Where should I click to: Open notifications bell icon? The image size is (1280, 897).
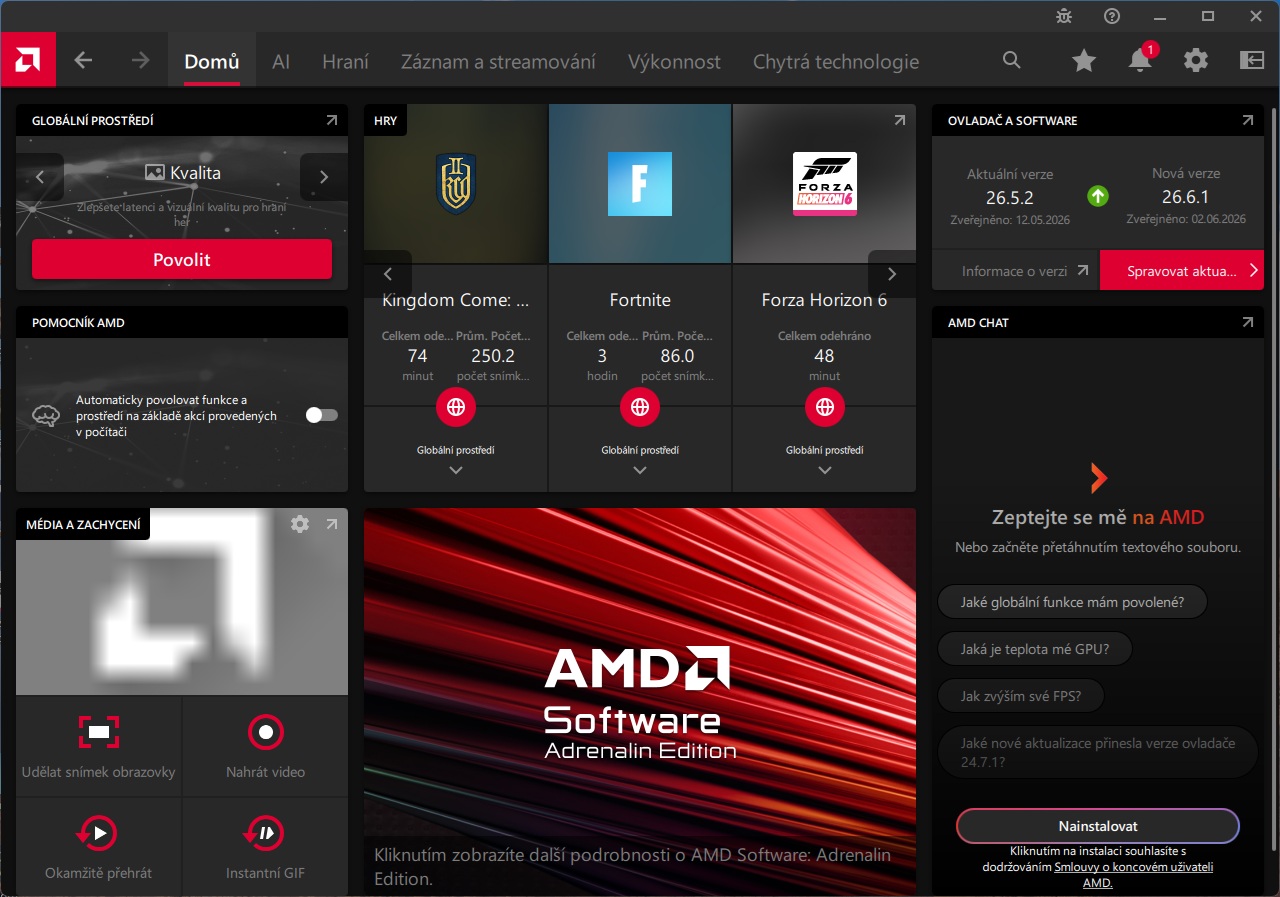(x=1140, y=60)
